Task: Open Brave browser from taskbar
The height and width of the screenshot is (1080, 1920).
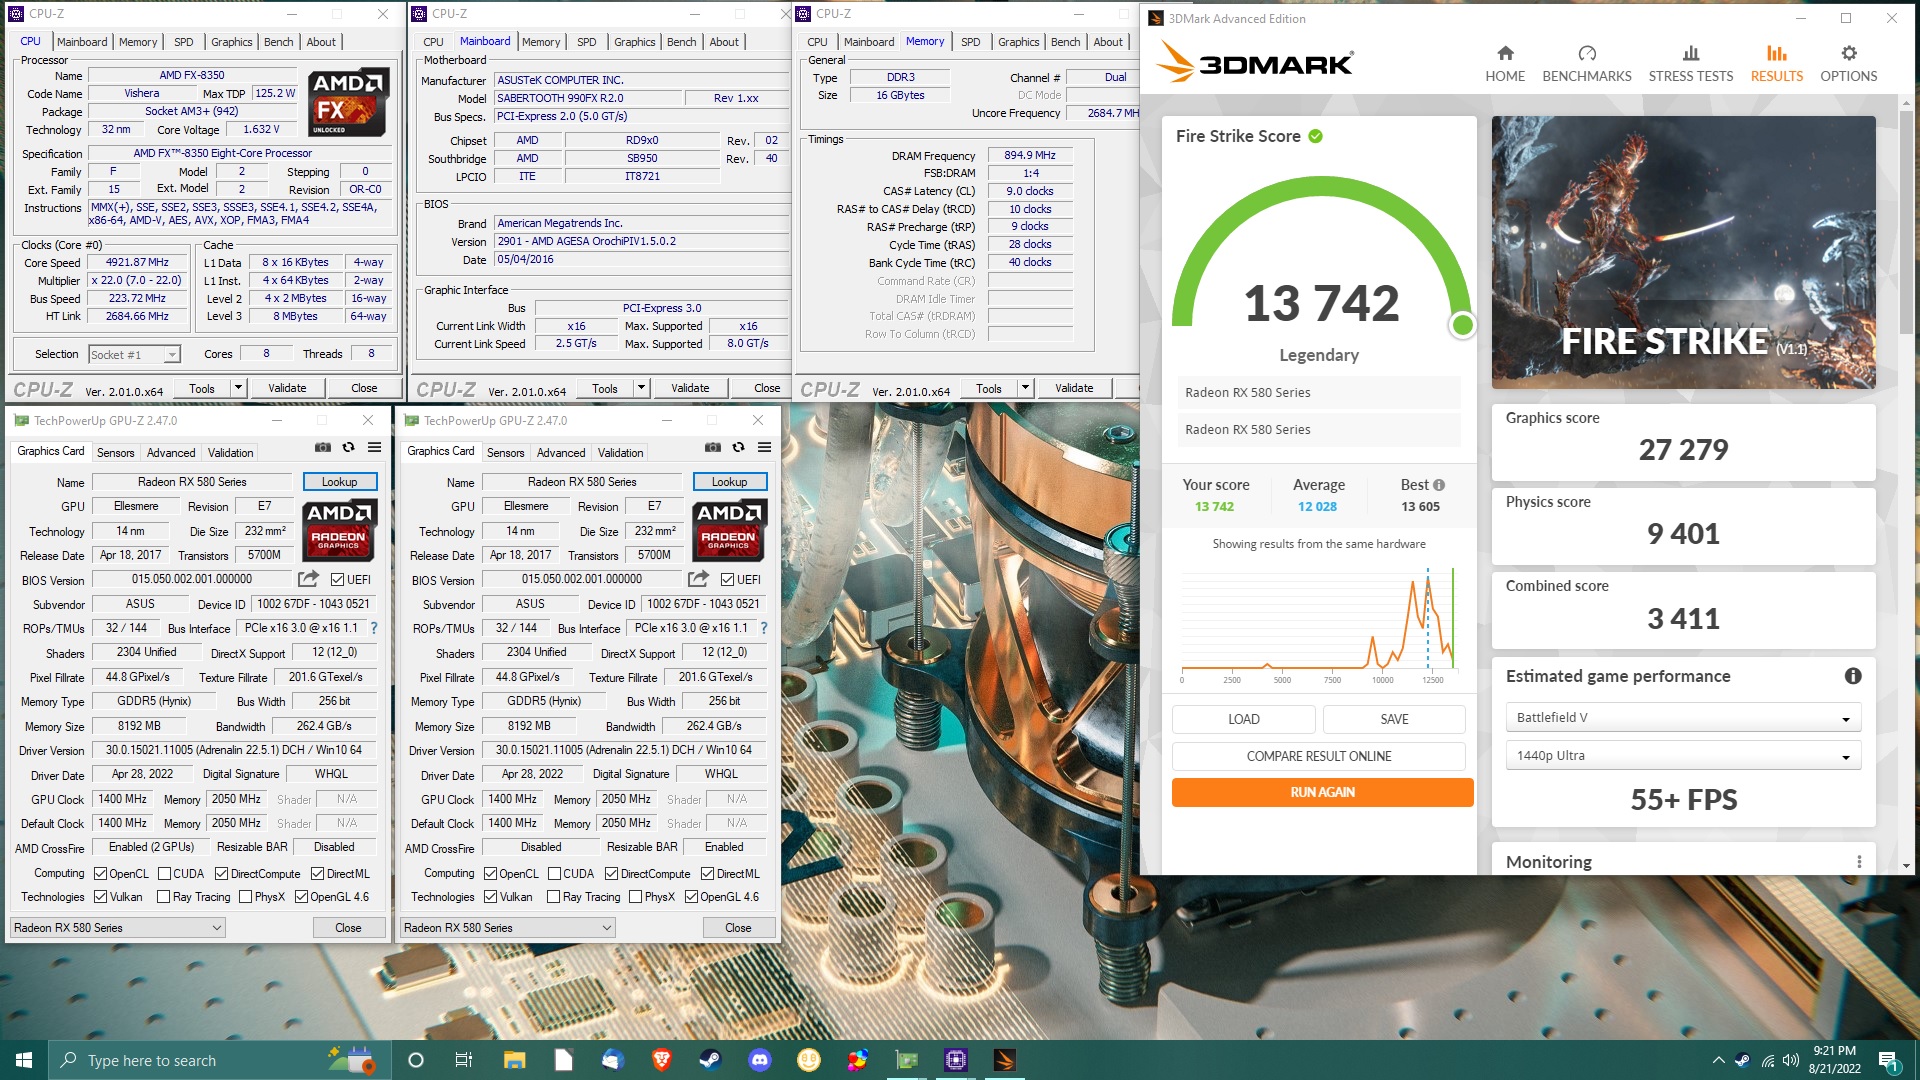Action: pyautogui.click(x=661, y=1060)
